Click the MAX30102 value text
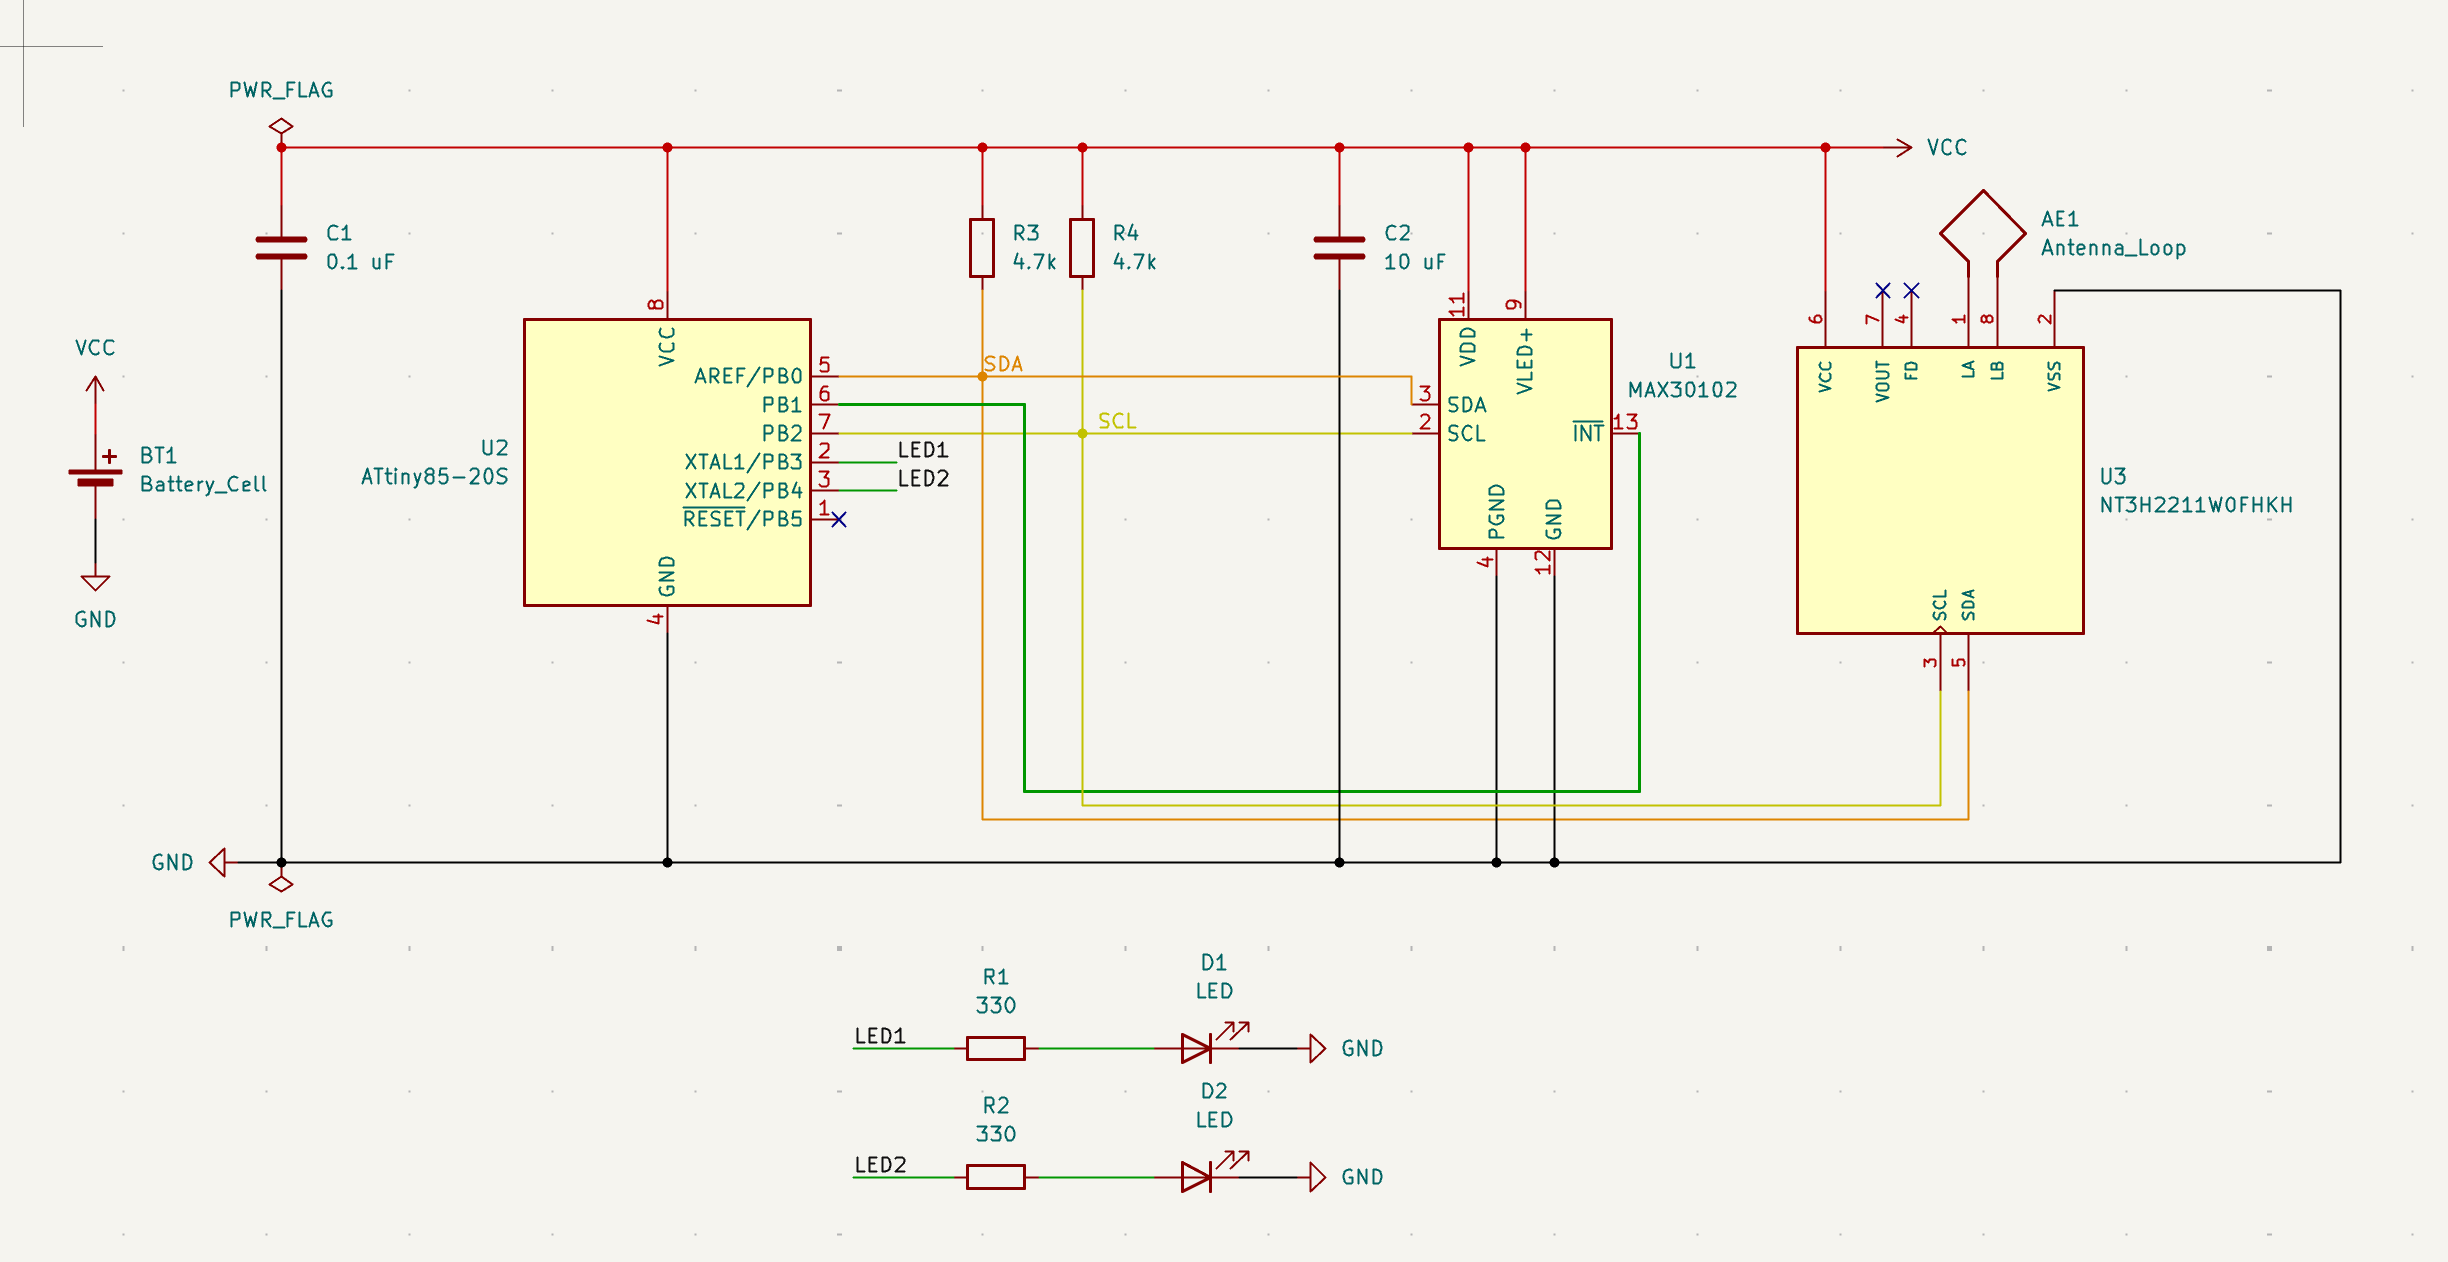This screenshot has height=1262, width=2448. click(1682, 390)
